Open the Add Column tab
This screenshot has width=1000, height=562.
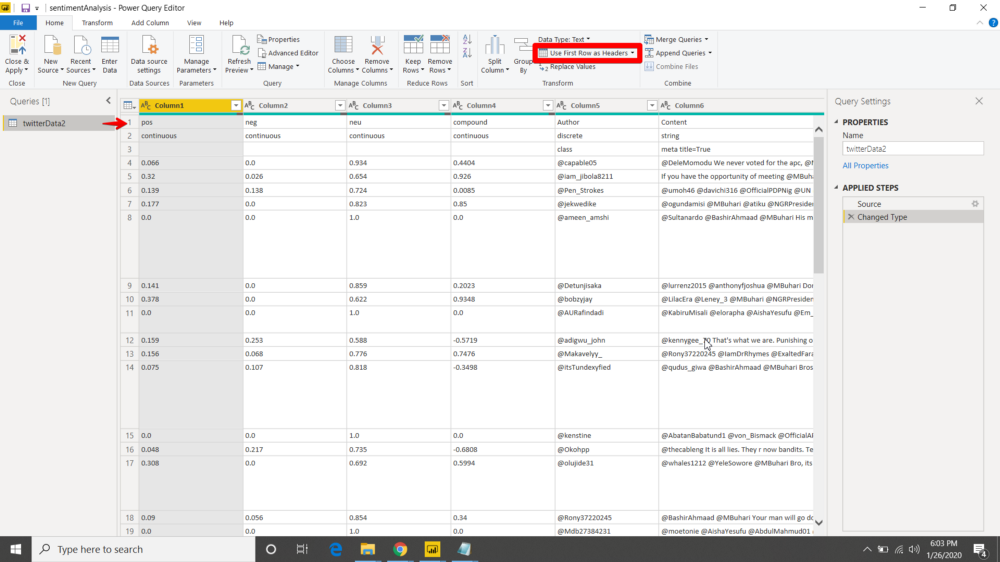tap(150, 23)
